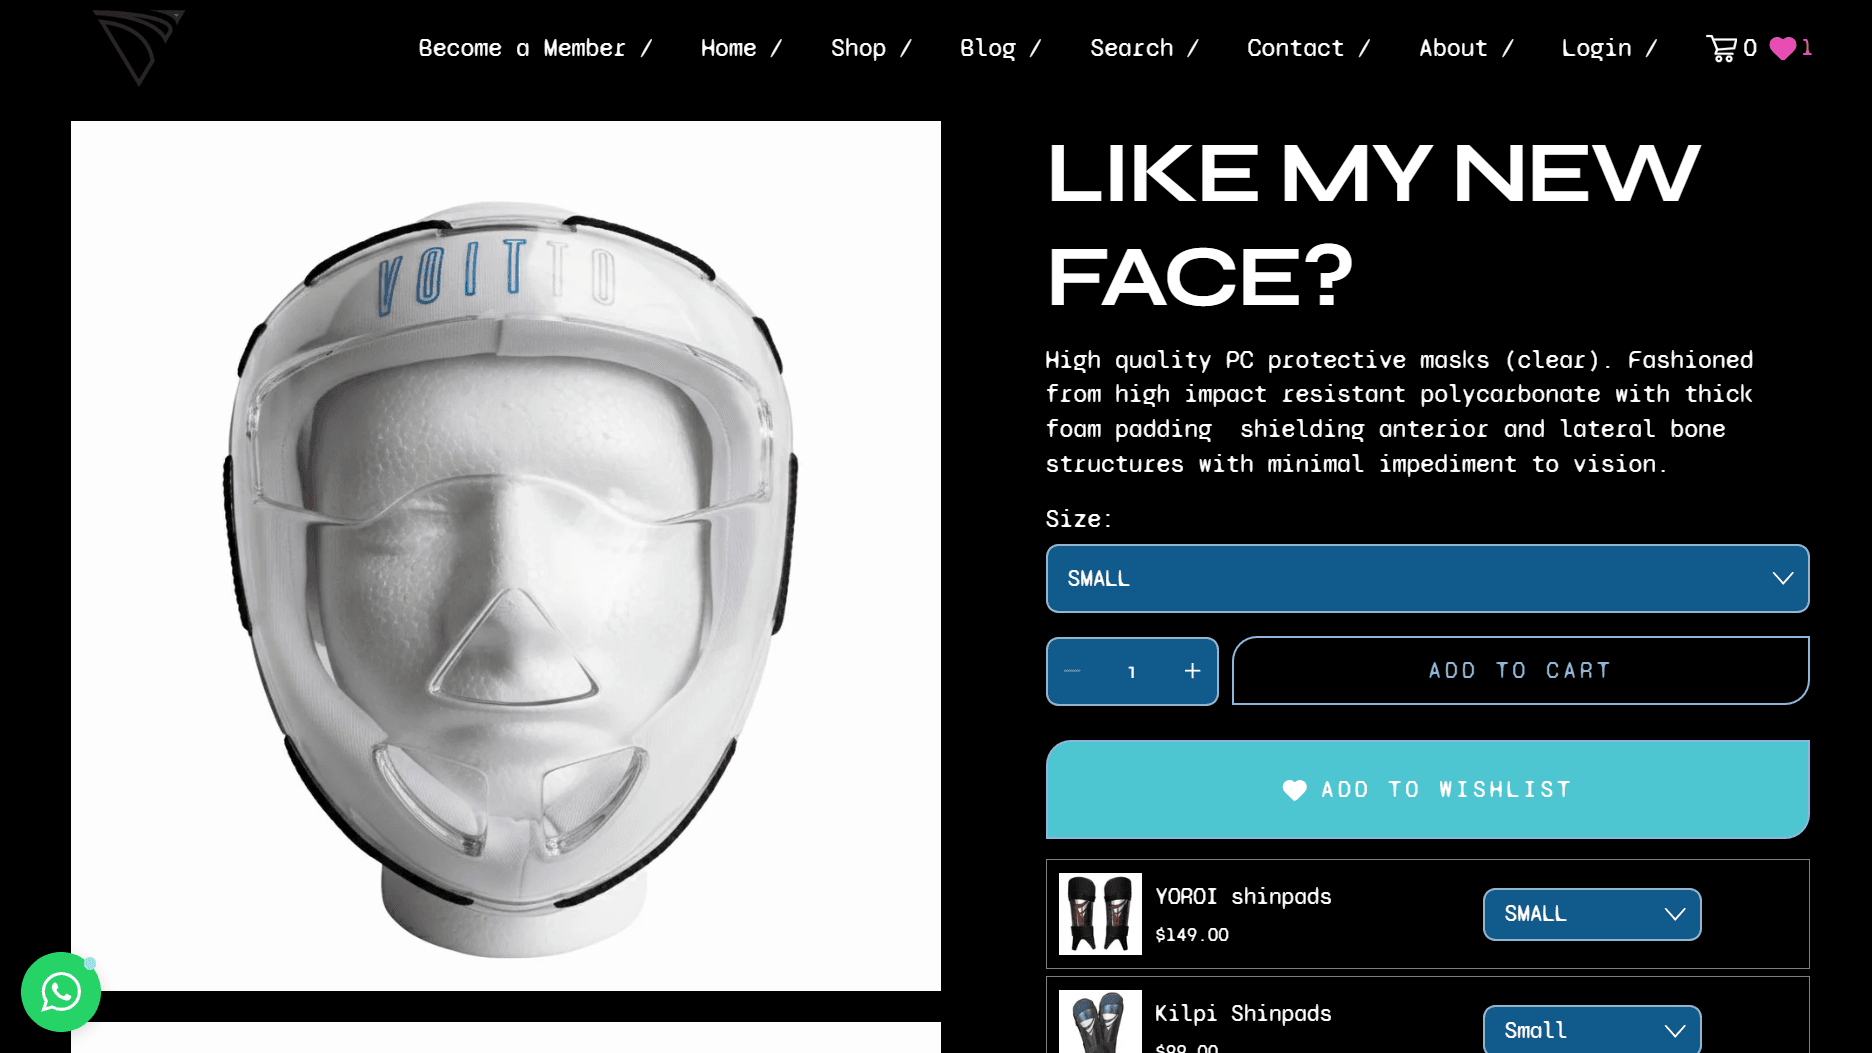Open the Login link
Image resolution: width=1872 pixels, height=1053 pixels.
pyautogui.click(x=1596, y=48)
